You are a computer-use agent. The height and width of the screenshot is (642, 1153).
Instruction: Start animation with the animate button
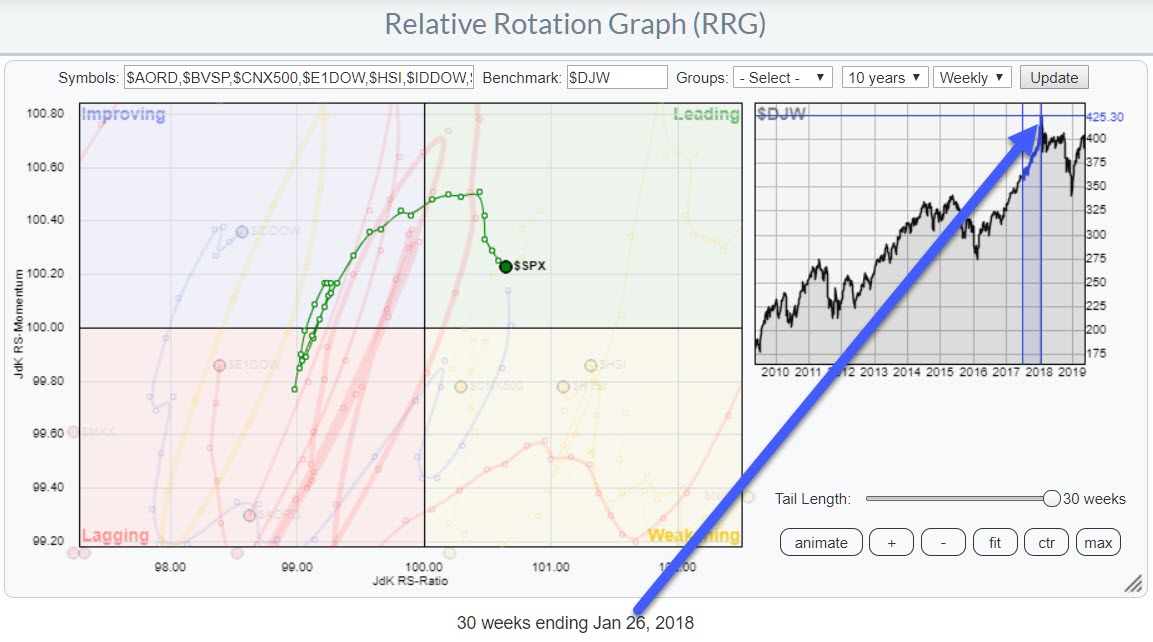pos(820,543)
